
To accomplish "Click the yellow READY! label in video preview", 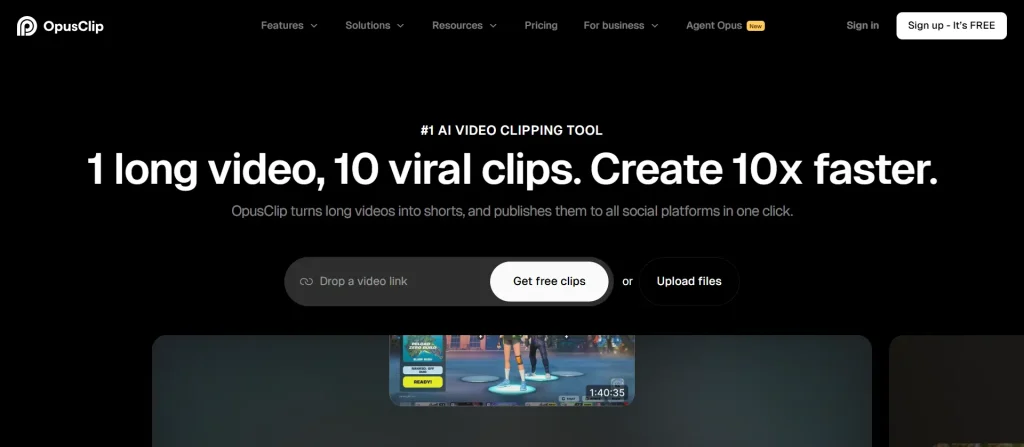I will tap(422, 382).
